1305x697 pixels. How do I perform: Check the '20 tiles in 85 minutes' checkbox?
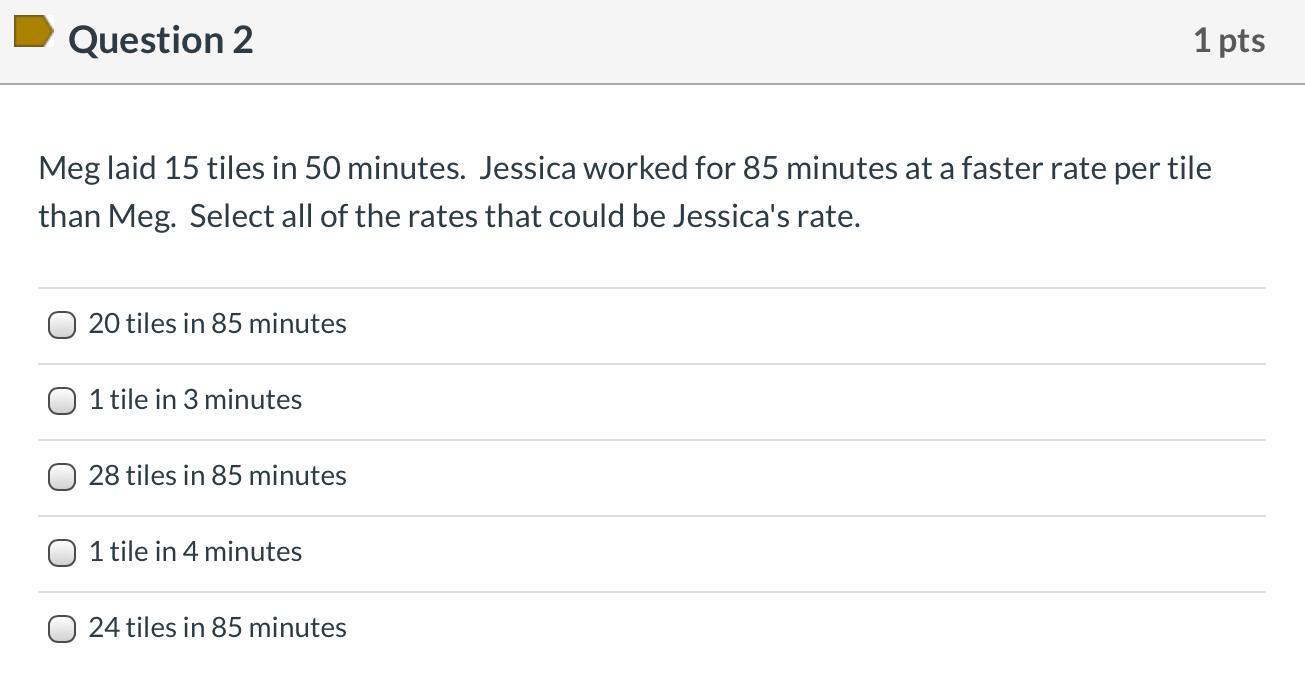pos(62,325)
